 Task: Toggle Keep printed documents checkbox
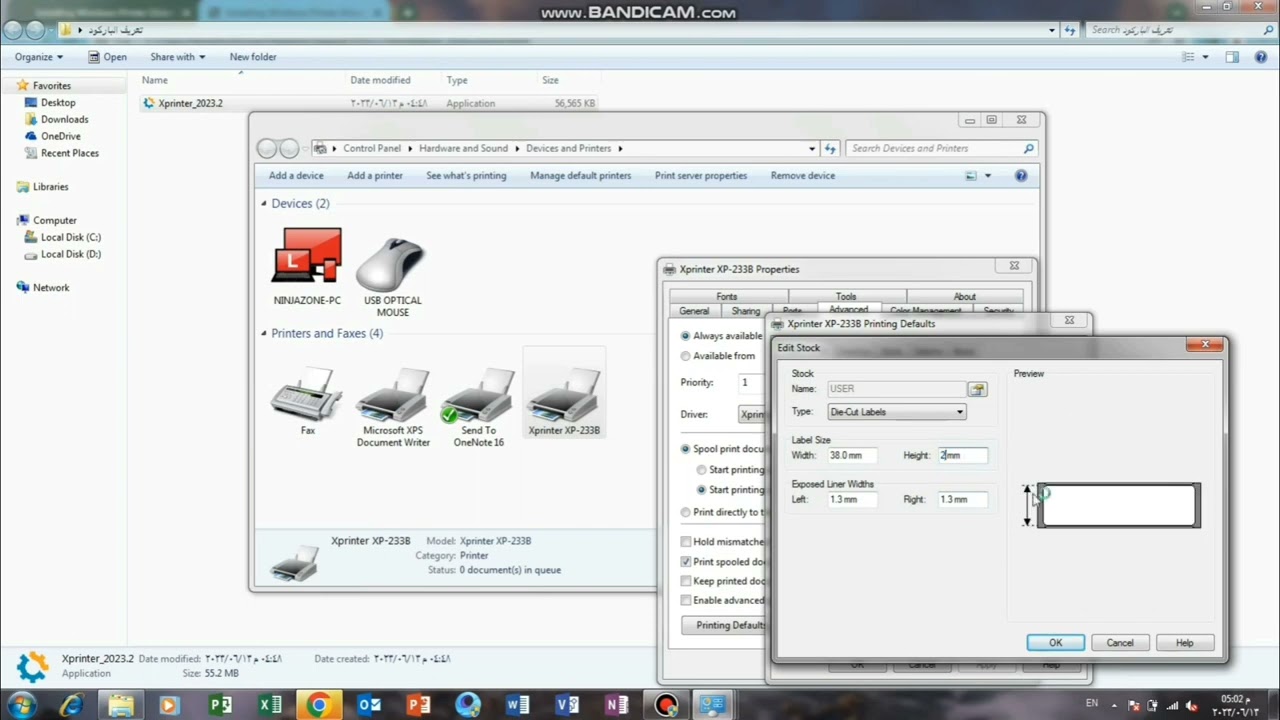pos(686,581)
